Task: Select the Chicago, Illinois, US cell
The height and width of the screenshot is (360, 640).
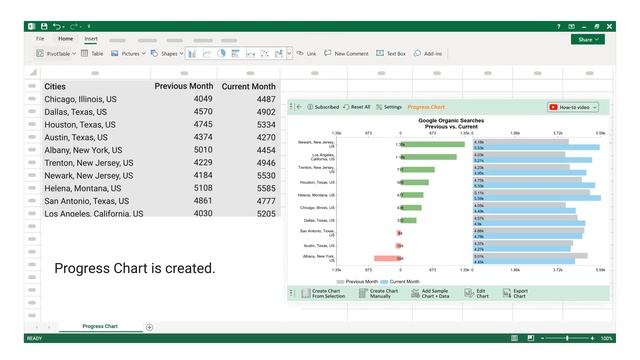Action: click(96, 99)
